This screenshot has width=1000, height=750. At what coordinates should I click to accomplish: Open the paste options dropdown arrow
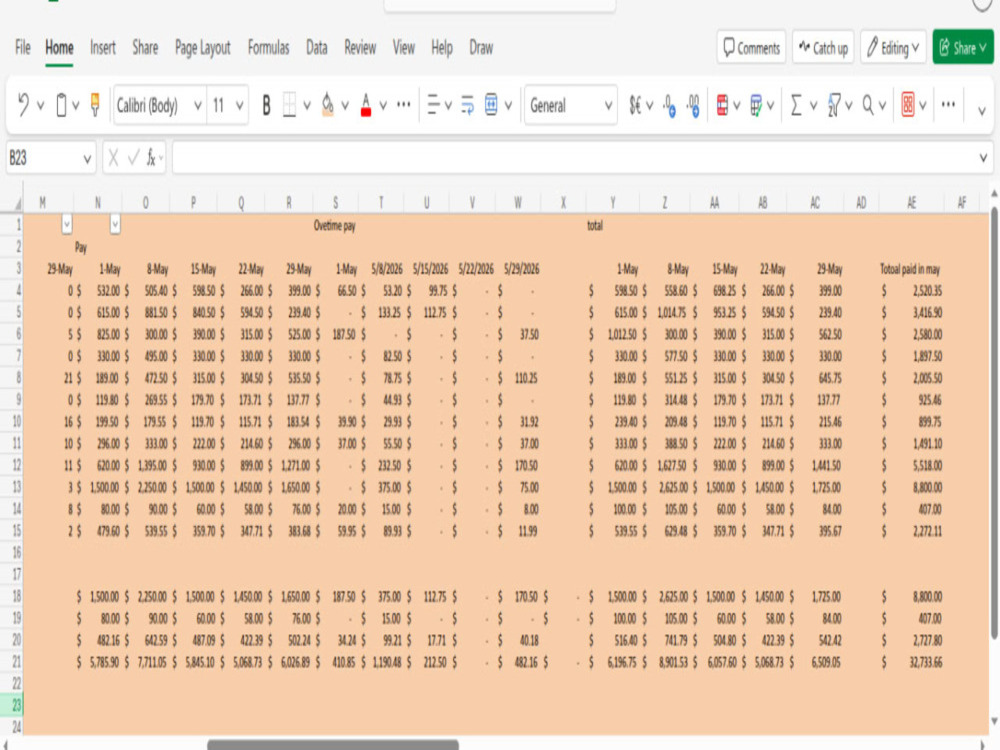[x=75, y=105]
